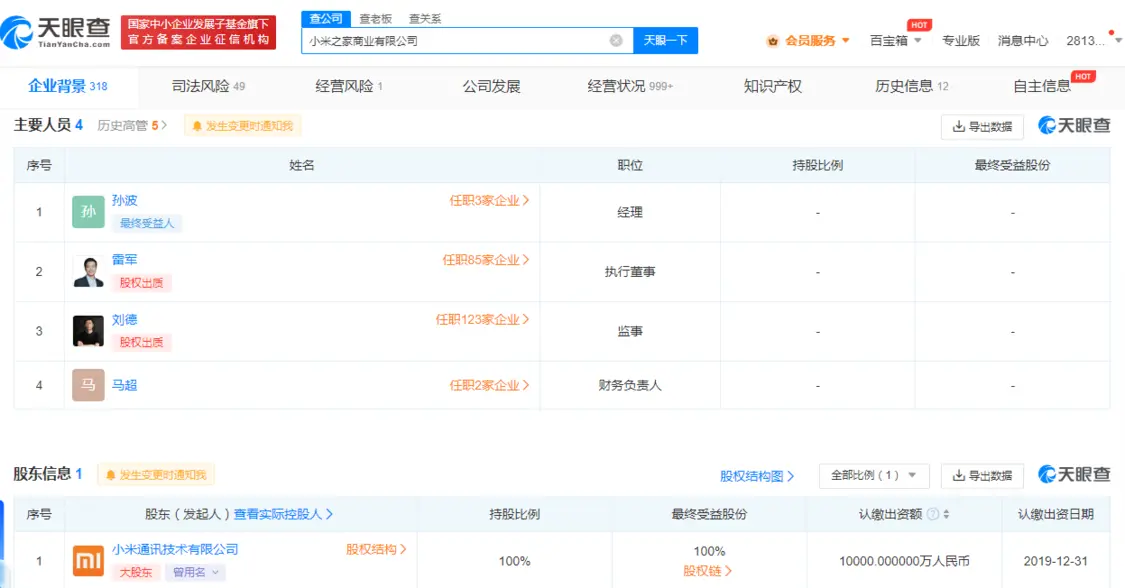Click the 财务负责人 position cell

point(630,386)
